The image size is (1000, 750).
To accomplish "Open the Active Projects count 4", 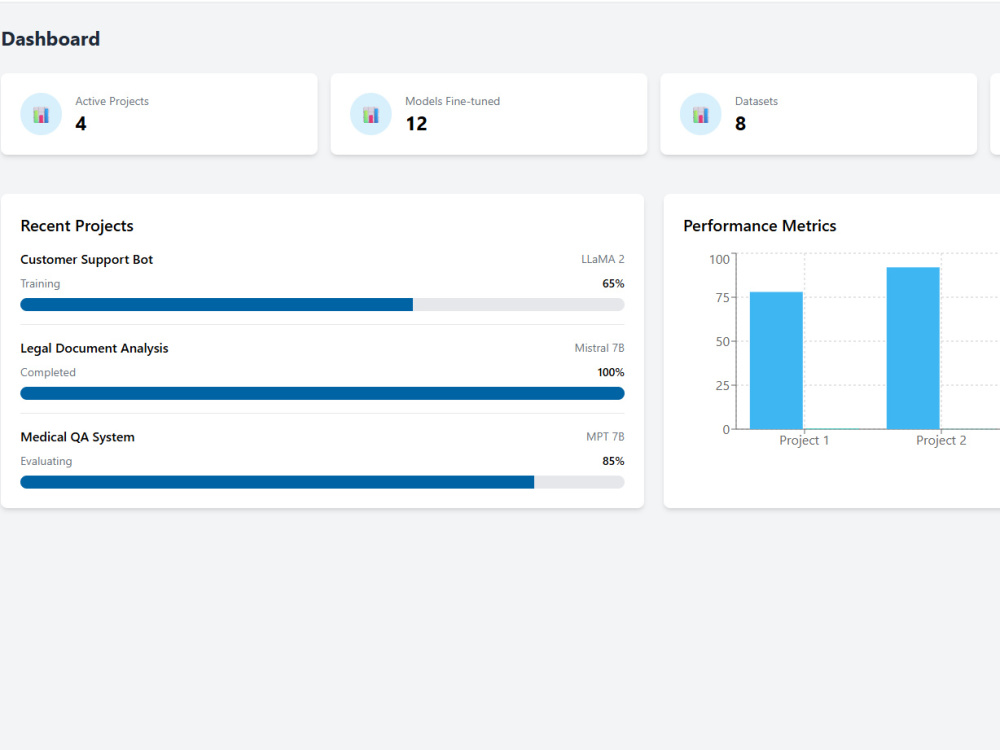I will pyautogui.click(x=81, y=124).
